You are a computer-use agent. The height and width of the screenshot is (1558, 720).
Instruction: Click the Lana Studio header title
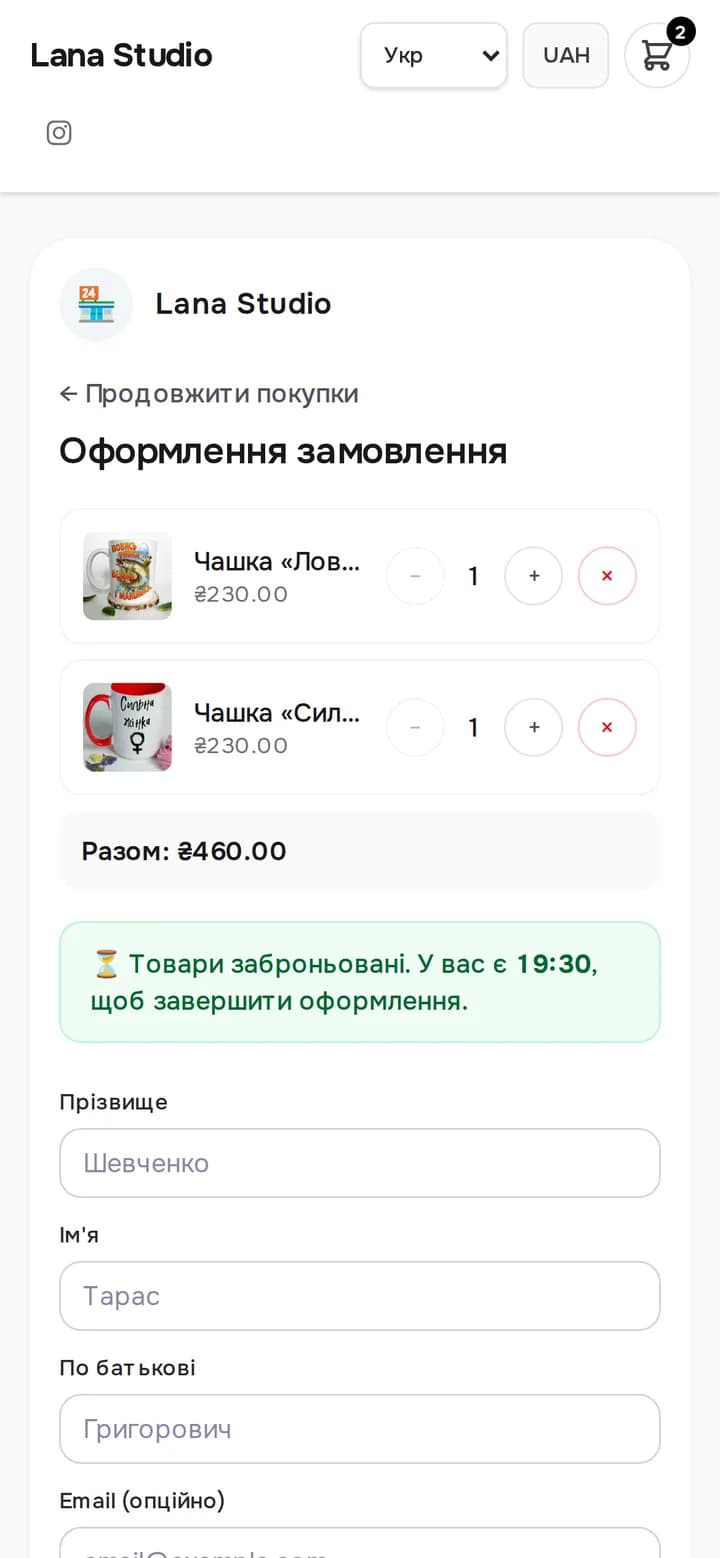pyautogui.click(x=121, y=55)
